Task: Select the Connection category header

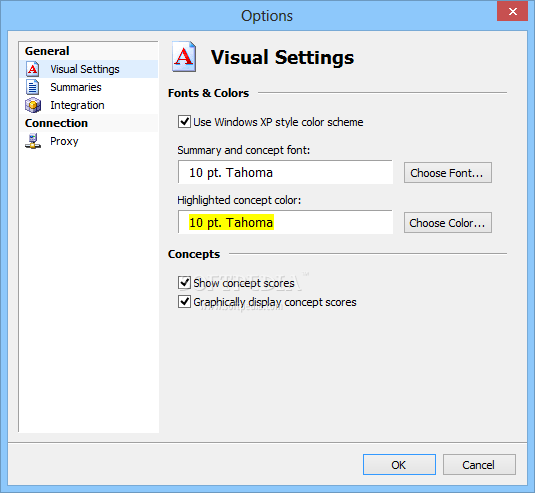Action: (x=56, y=123)
